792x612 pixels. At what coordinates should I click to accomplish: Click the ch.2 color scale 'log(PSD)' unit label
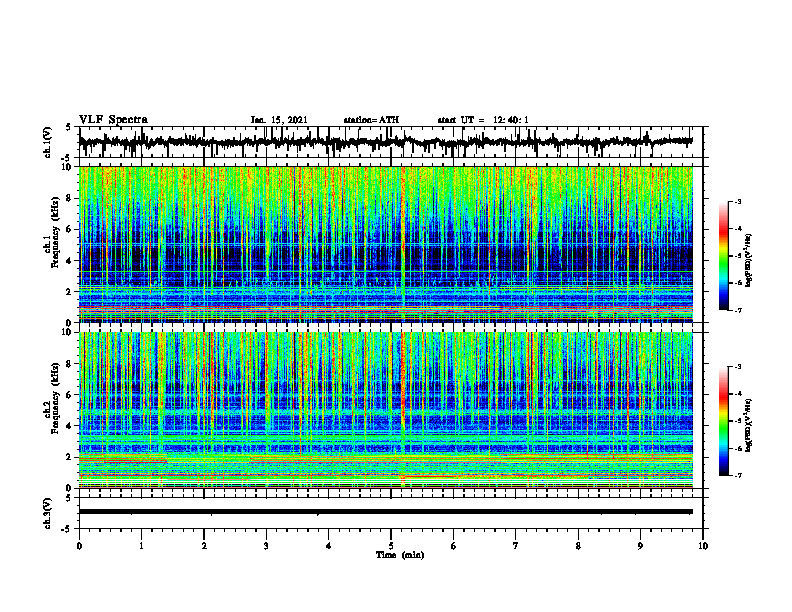[749, 425]
